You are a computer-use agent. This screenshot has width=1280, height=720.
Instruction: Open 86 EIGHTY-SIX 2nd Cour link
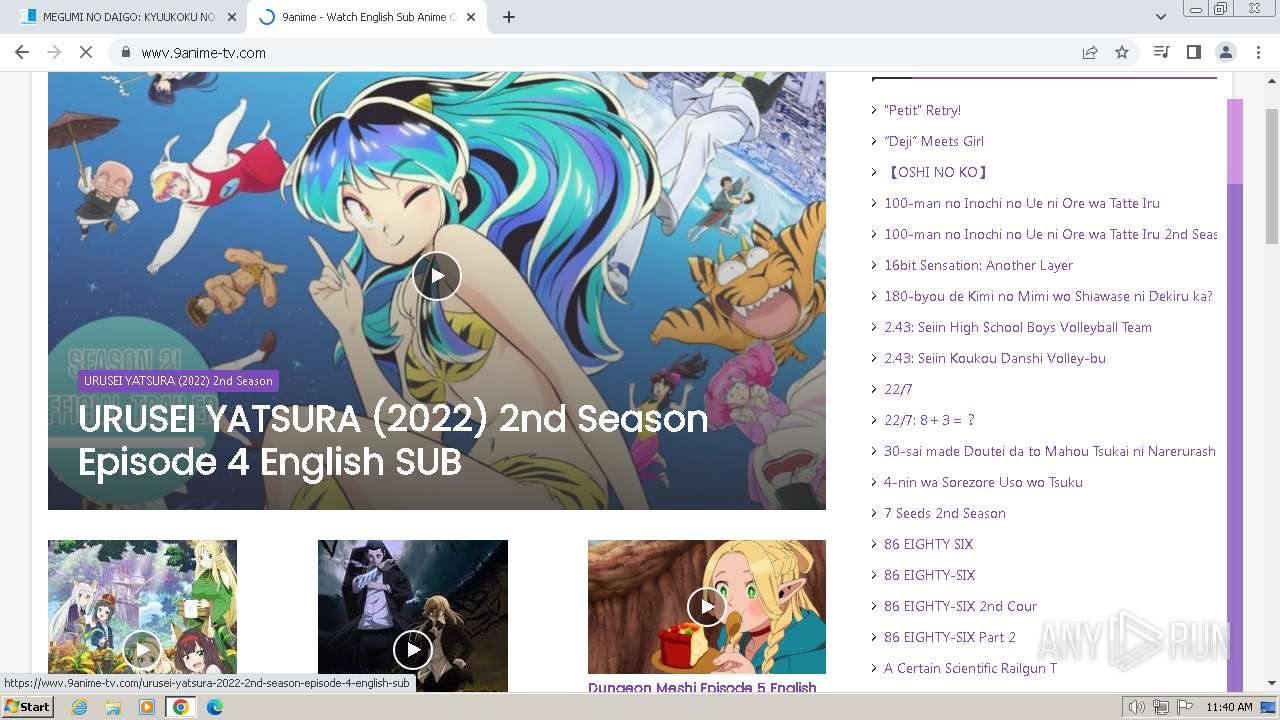[960, 606]
